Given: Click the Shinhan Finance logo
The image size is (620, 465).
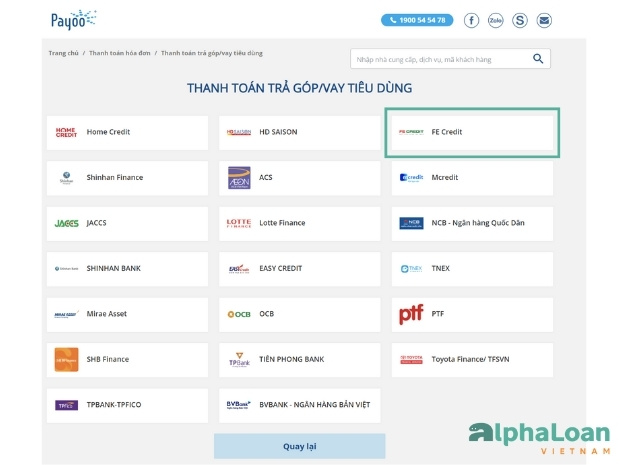Looking at the screenshot, I should point(66,178).
